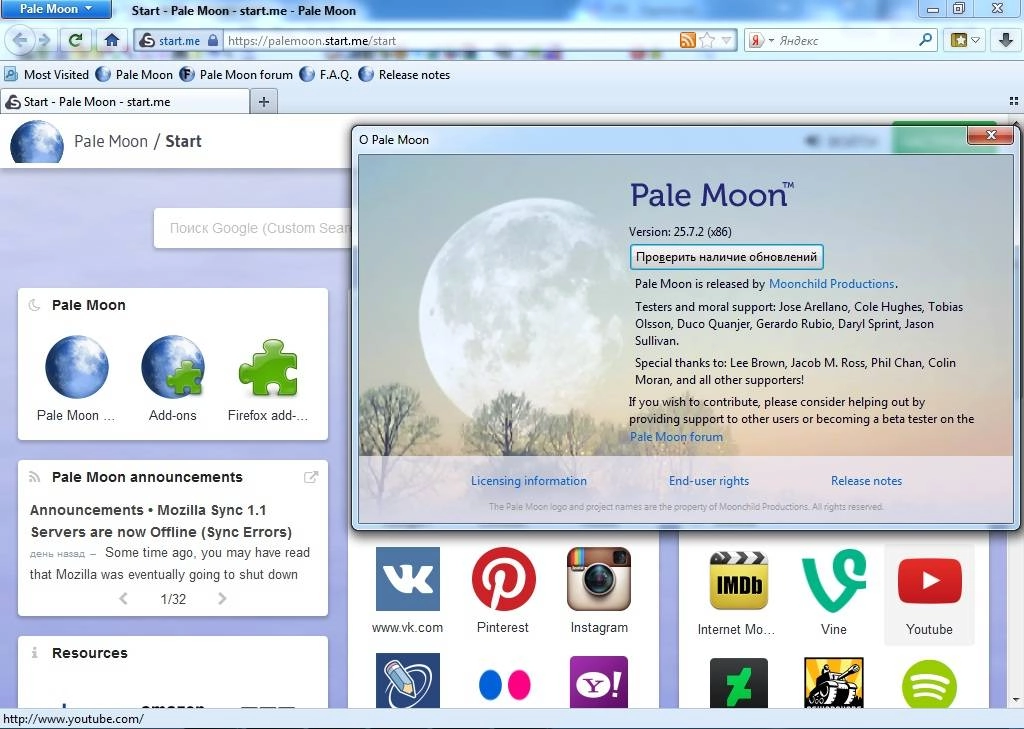Click the start.me site identity lock
1024x729 pixels.
[x=179, y=40]
